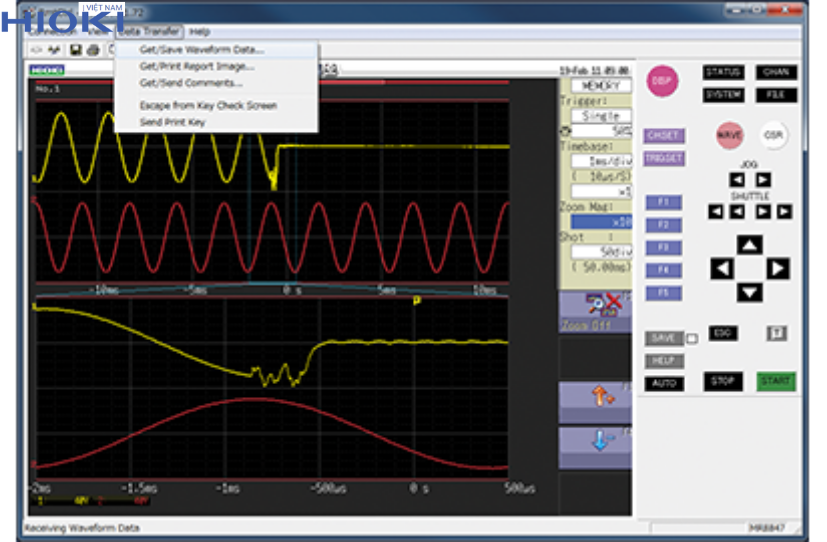This screenshot has width=827, height=542.
Task: Click the printer icon in toolbar
Action: tap(93, 50)
